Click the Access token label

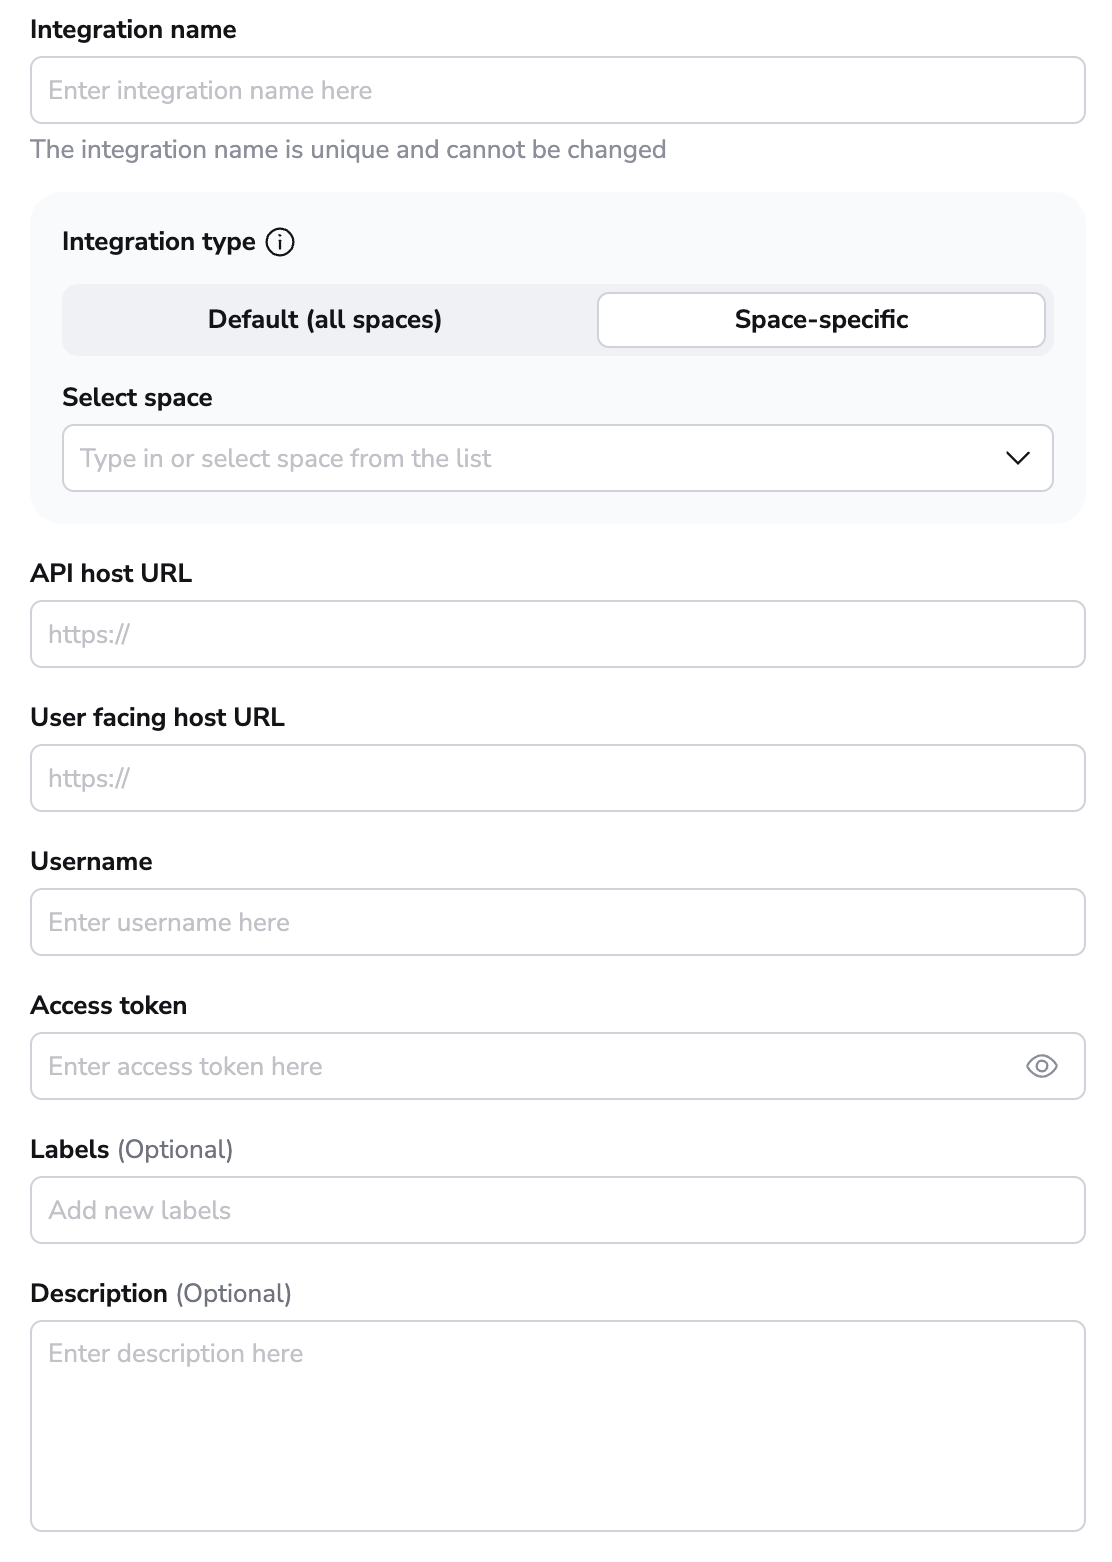(109, 1005)
